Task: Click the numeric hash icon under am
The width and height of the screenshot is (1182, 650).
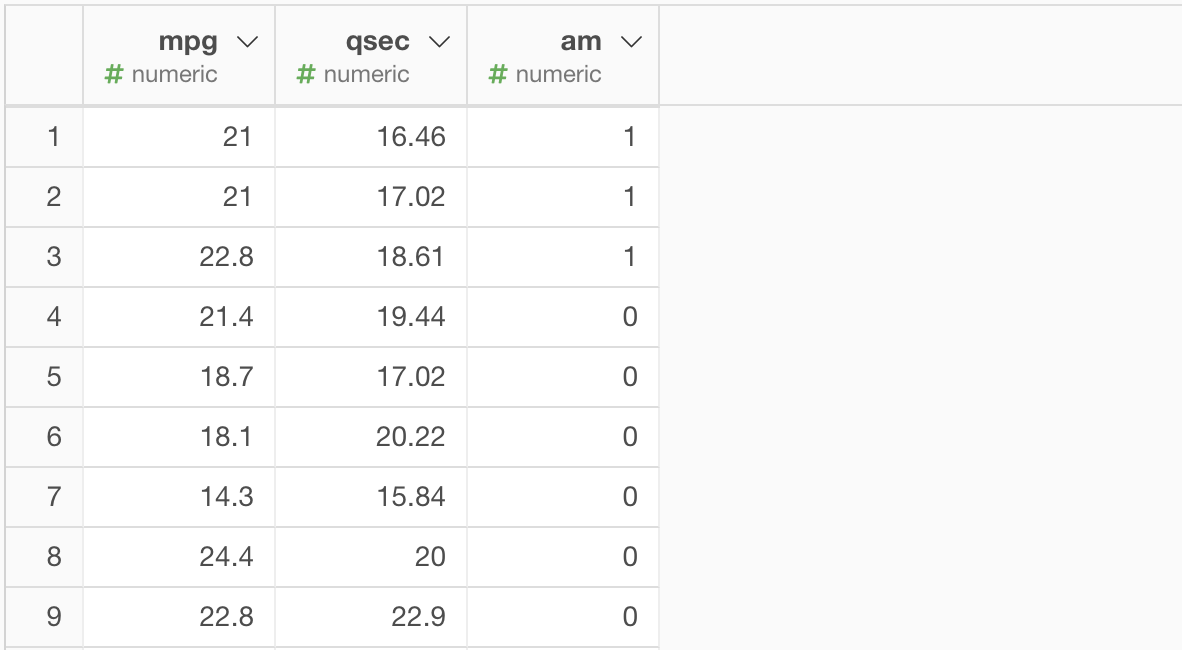Action: point(498,75)
